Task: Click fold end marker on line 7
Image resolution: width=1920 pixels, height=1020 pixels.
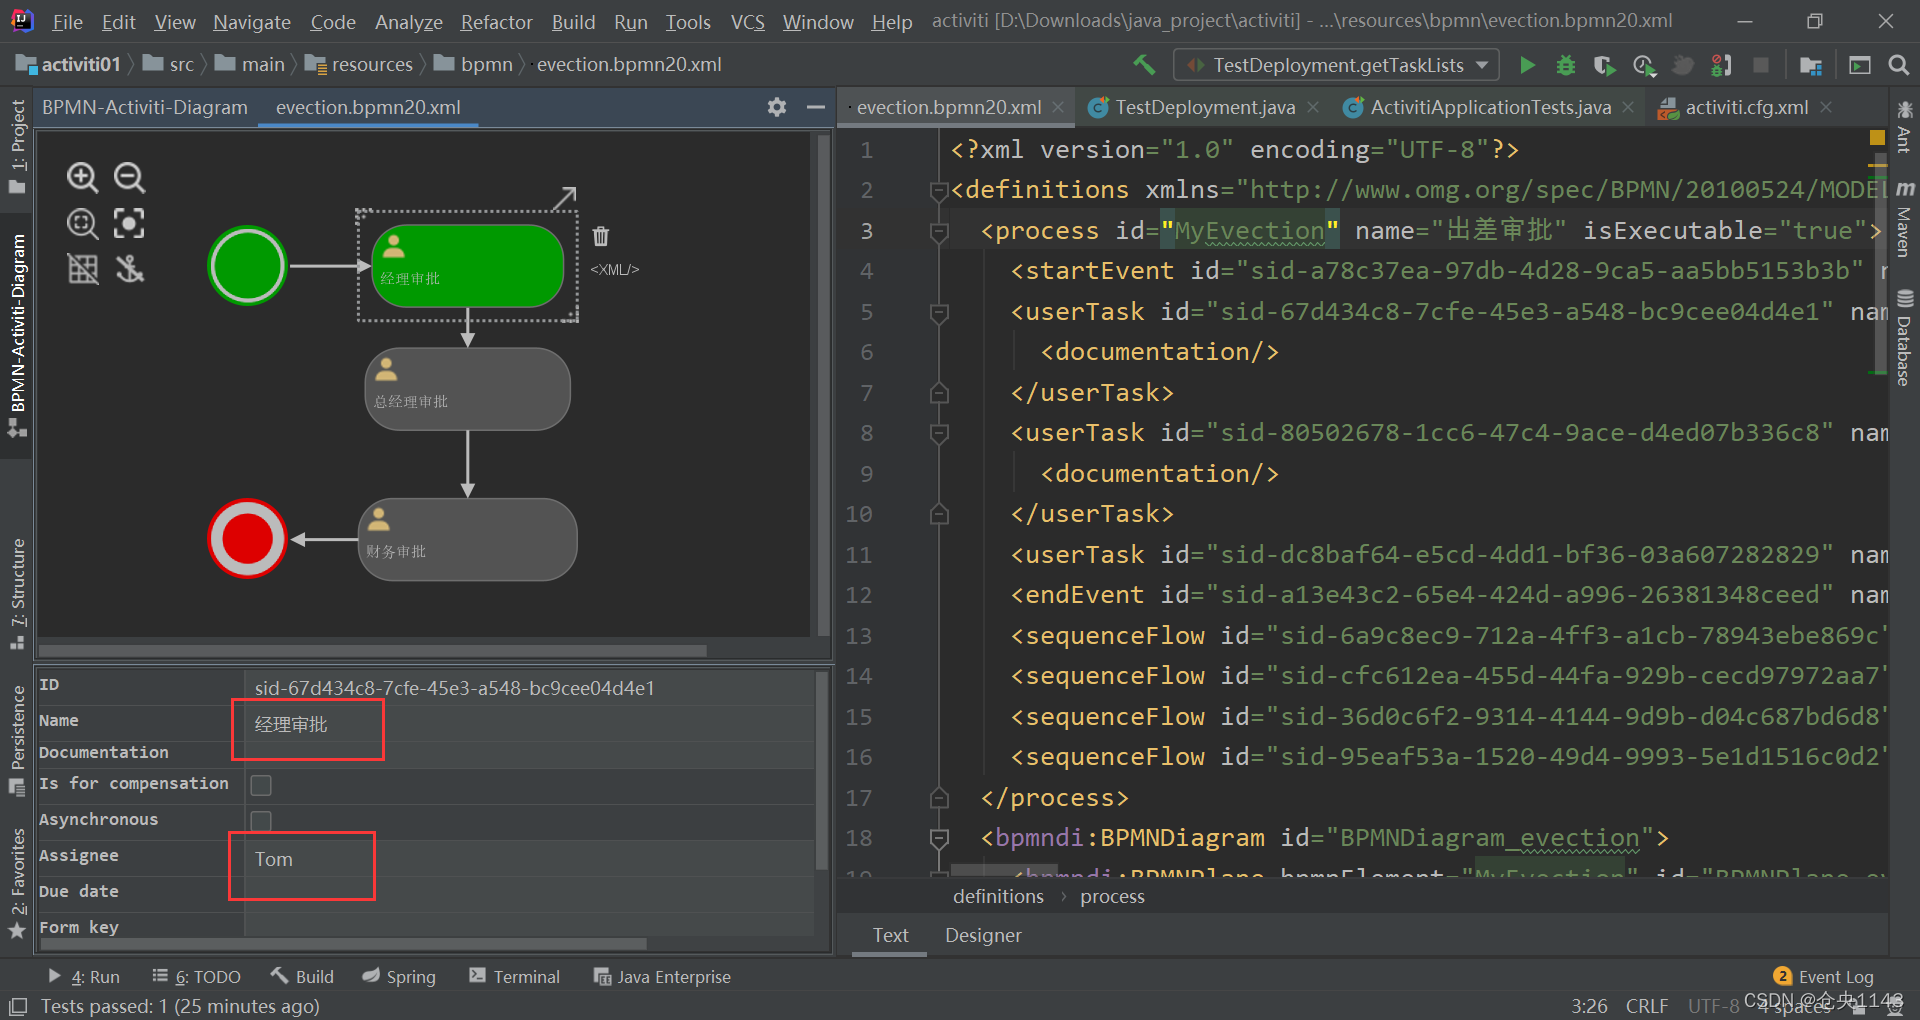Action: (x=939, y=393)
